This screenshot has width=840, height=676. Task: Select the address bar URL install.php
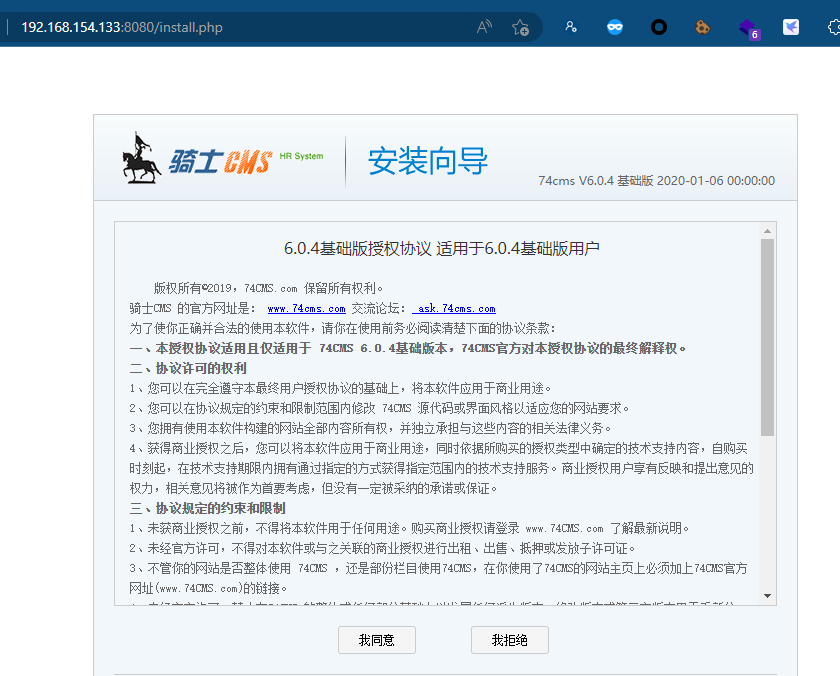coord(122,27)
